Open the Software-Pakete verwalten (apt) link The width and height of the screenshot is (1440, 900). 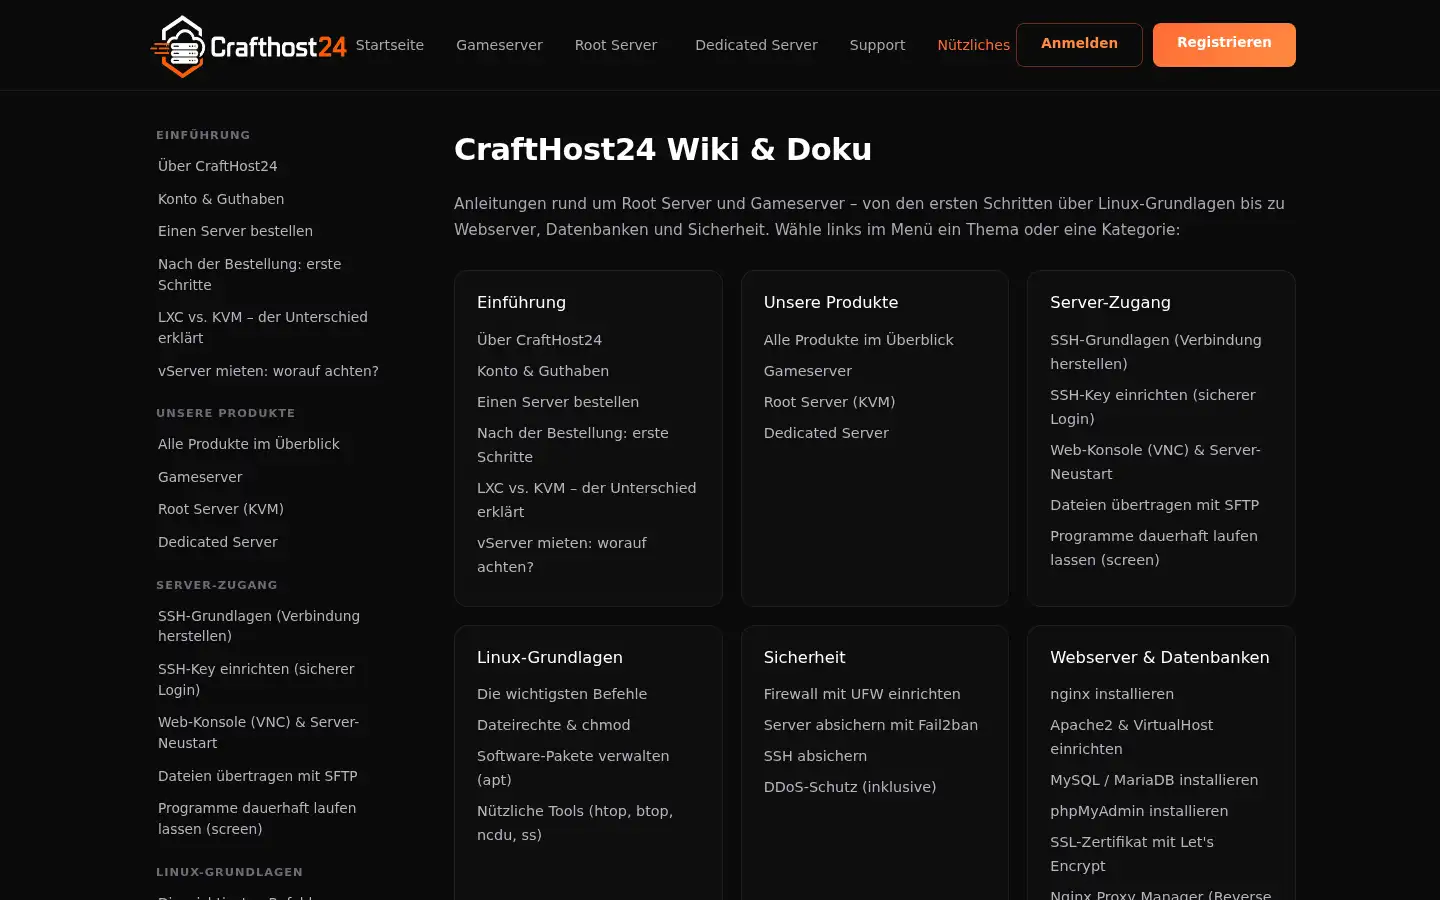pos(573,768)
